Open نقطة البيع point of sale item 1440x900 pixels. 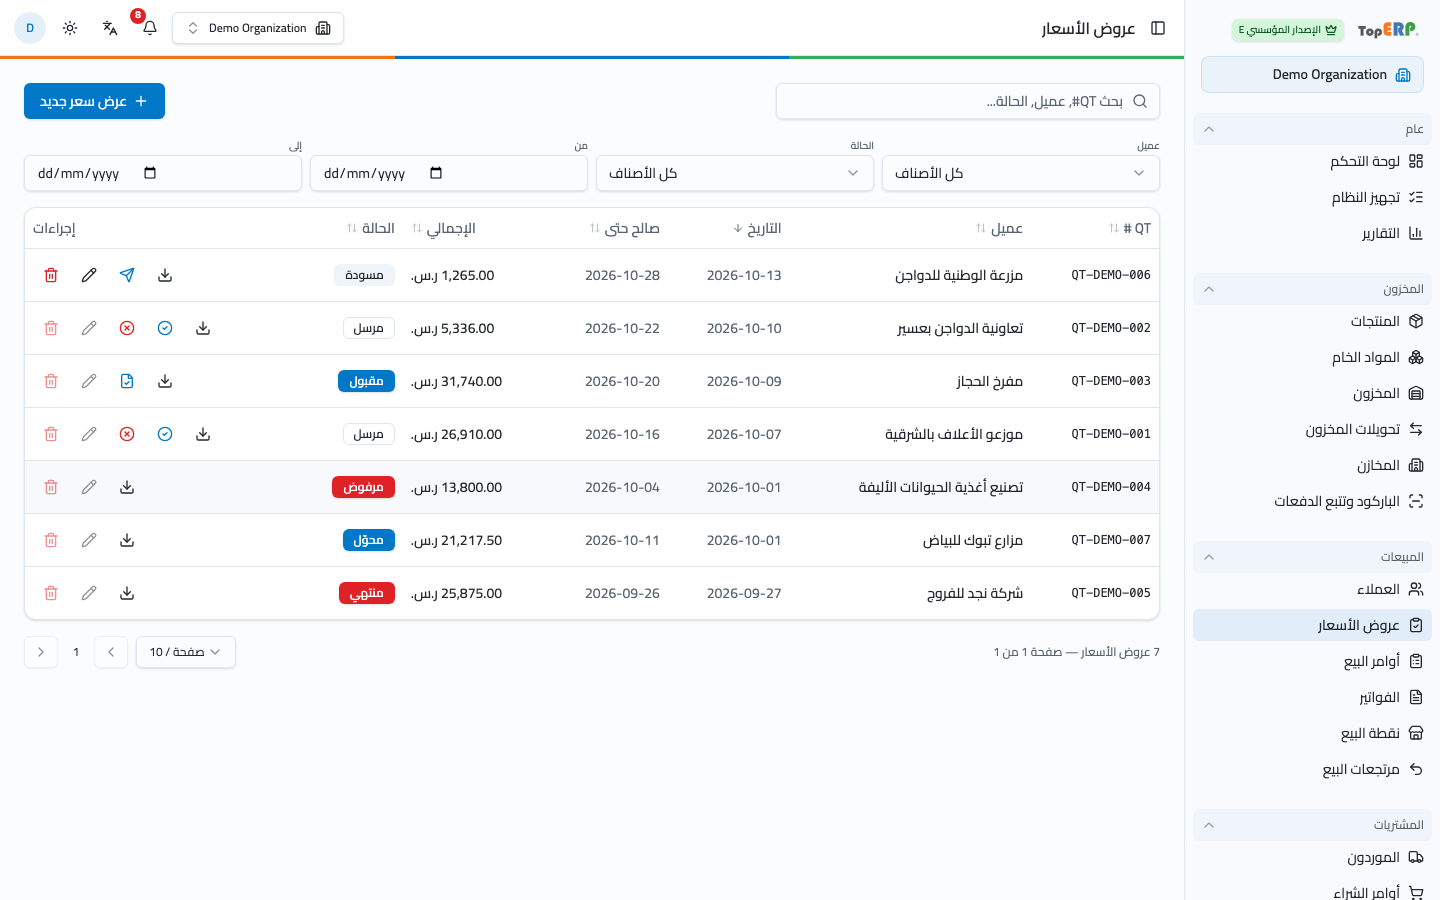pyautogui.click(x=1312, y=733)
